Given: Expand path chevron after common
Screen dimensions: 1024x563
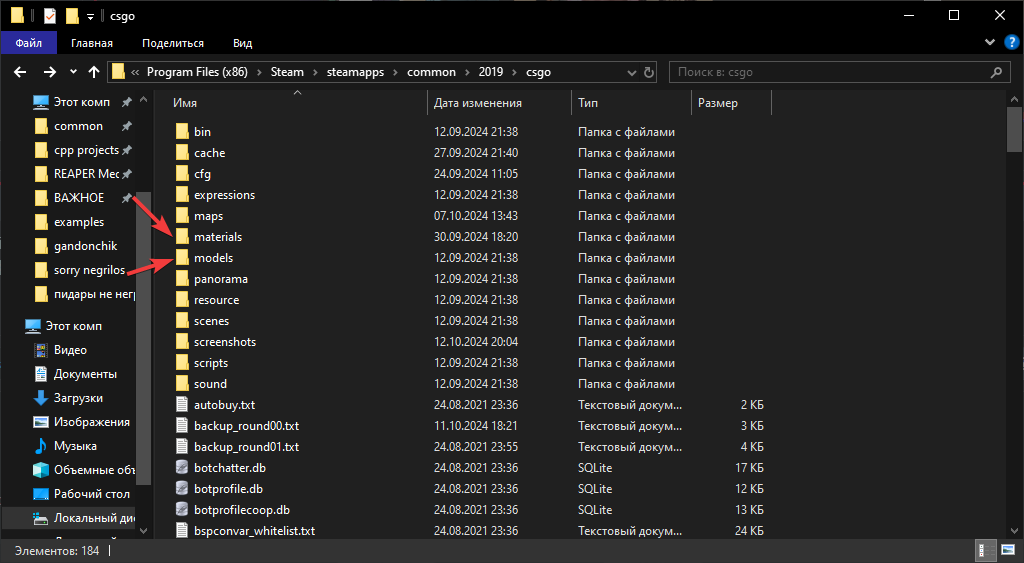Looking at the screenshot, I should point(467,72).
